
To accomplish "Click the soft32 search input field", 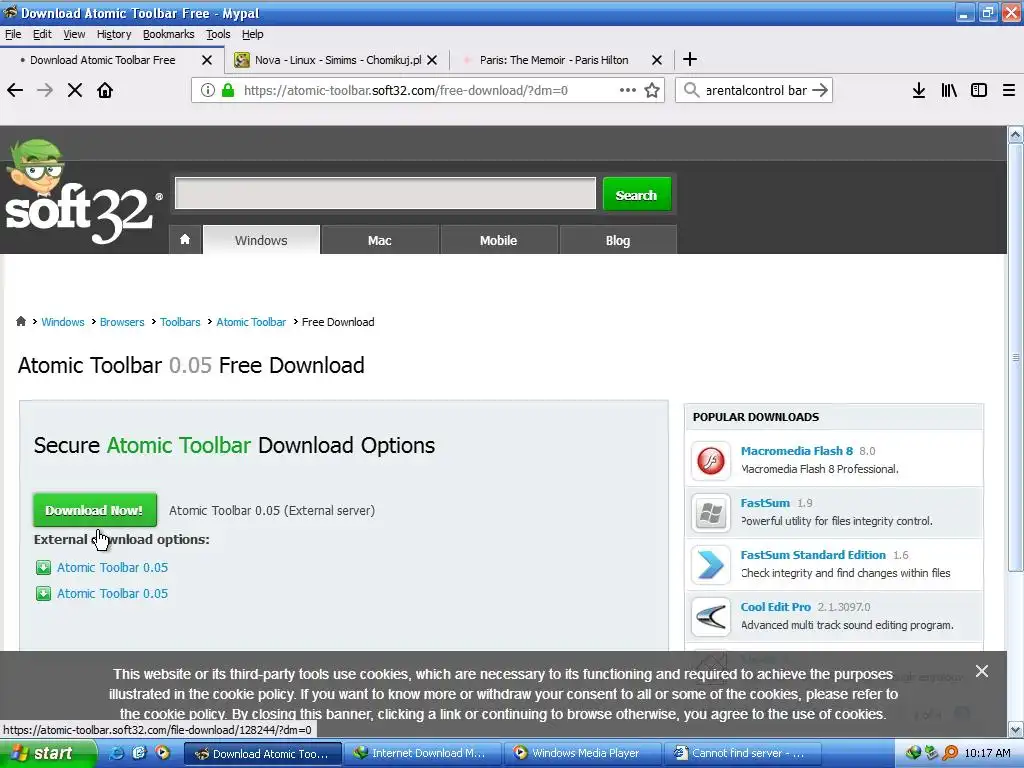I will [x=385, y=193].
